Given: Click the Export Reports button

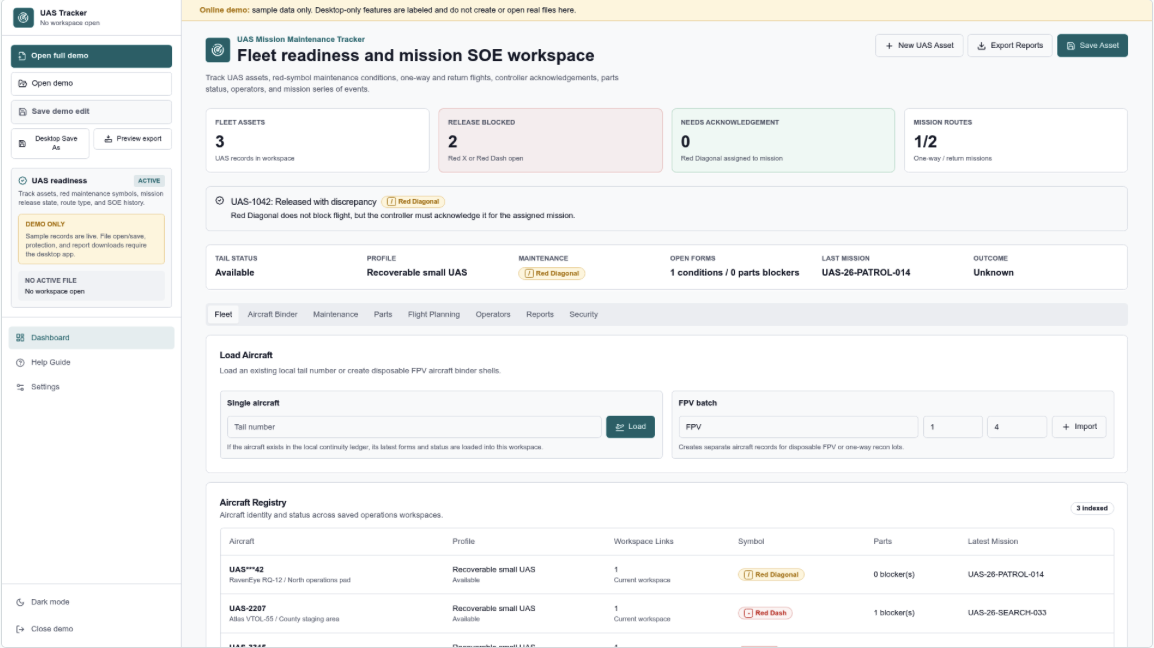Looking at the screenshot, I should coord(1010,46).
